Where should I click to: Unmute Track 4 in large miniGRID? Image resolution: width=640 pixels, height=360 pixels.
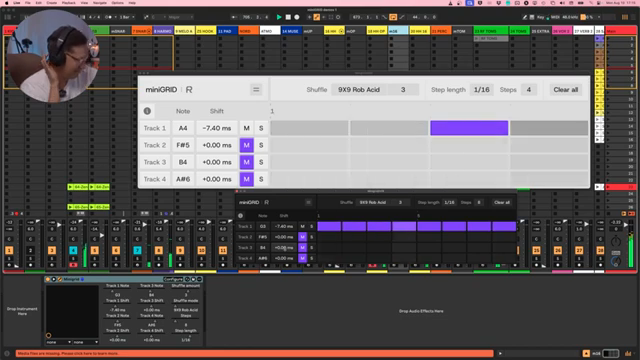click(247, 179)
